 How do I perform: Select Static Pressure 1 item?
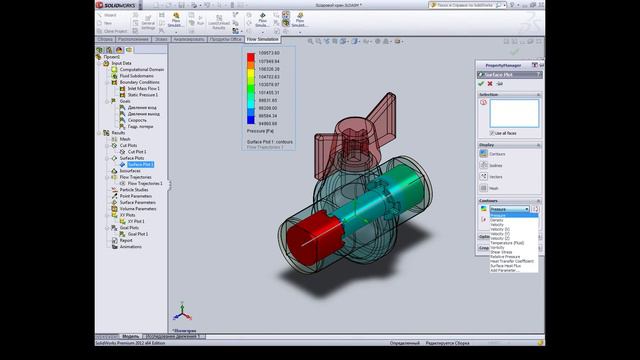point(142,95)
